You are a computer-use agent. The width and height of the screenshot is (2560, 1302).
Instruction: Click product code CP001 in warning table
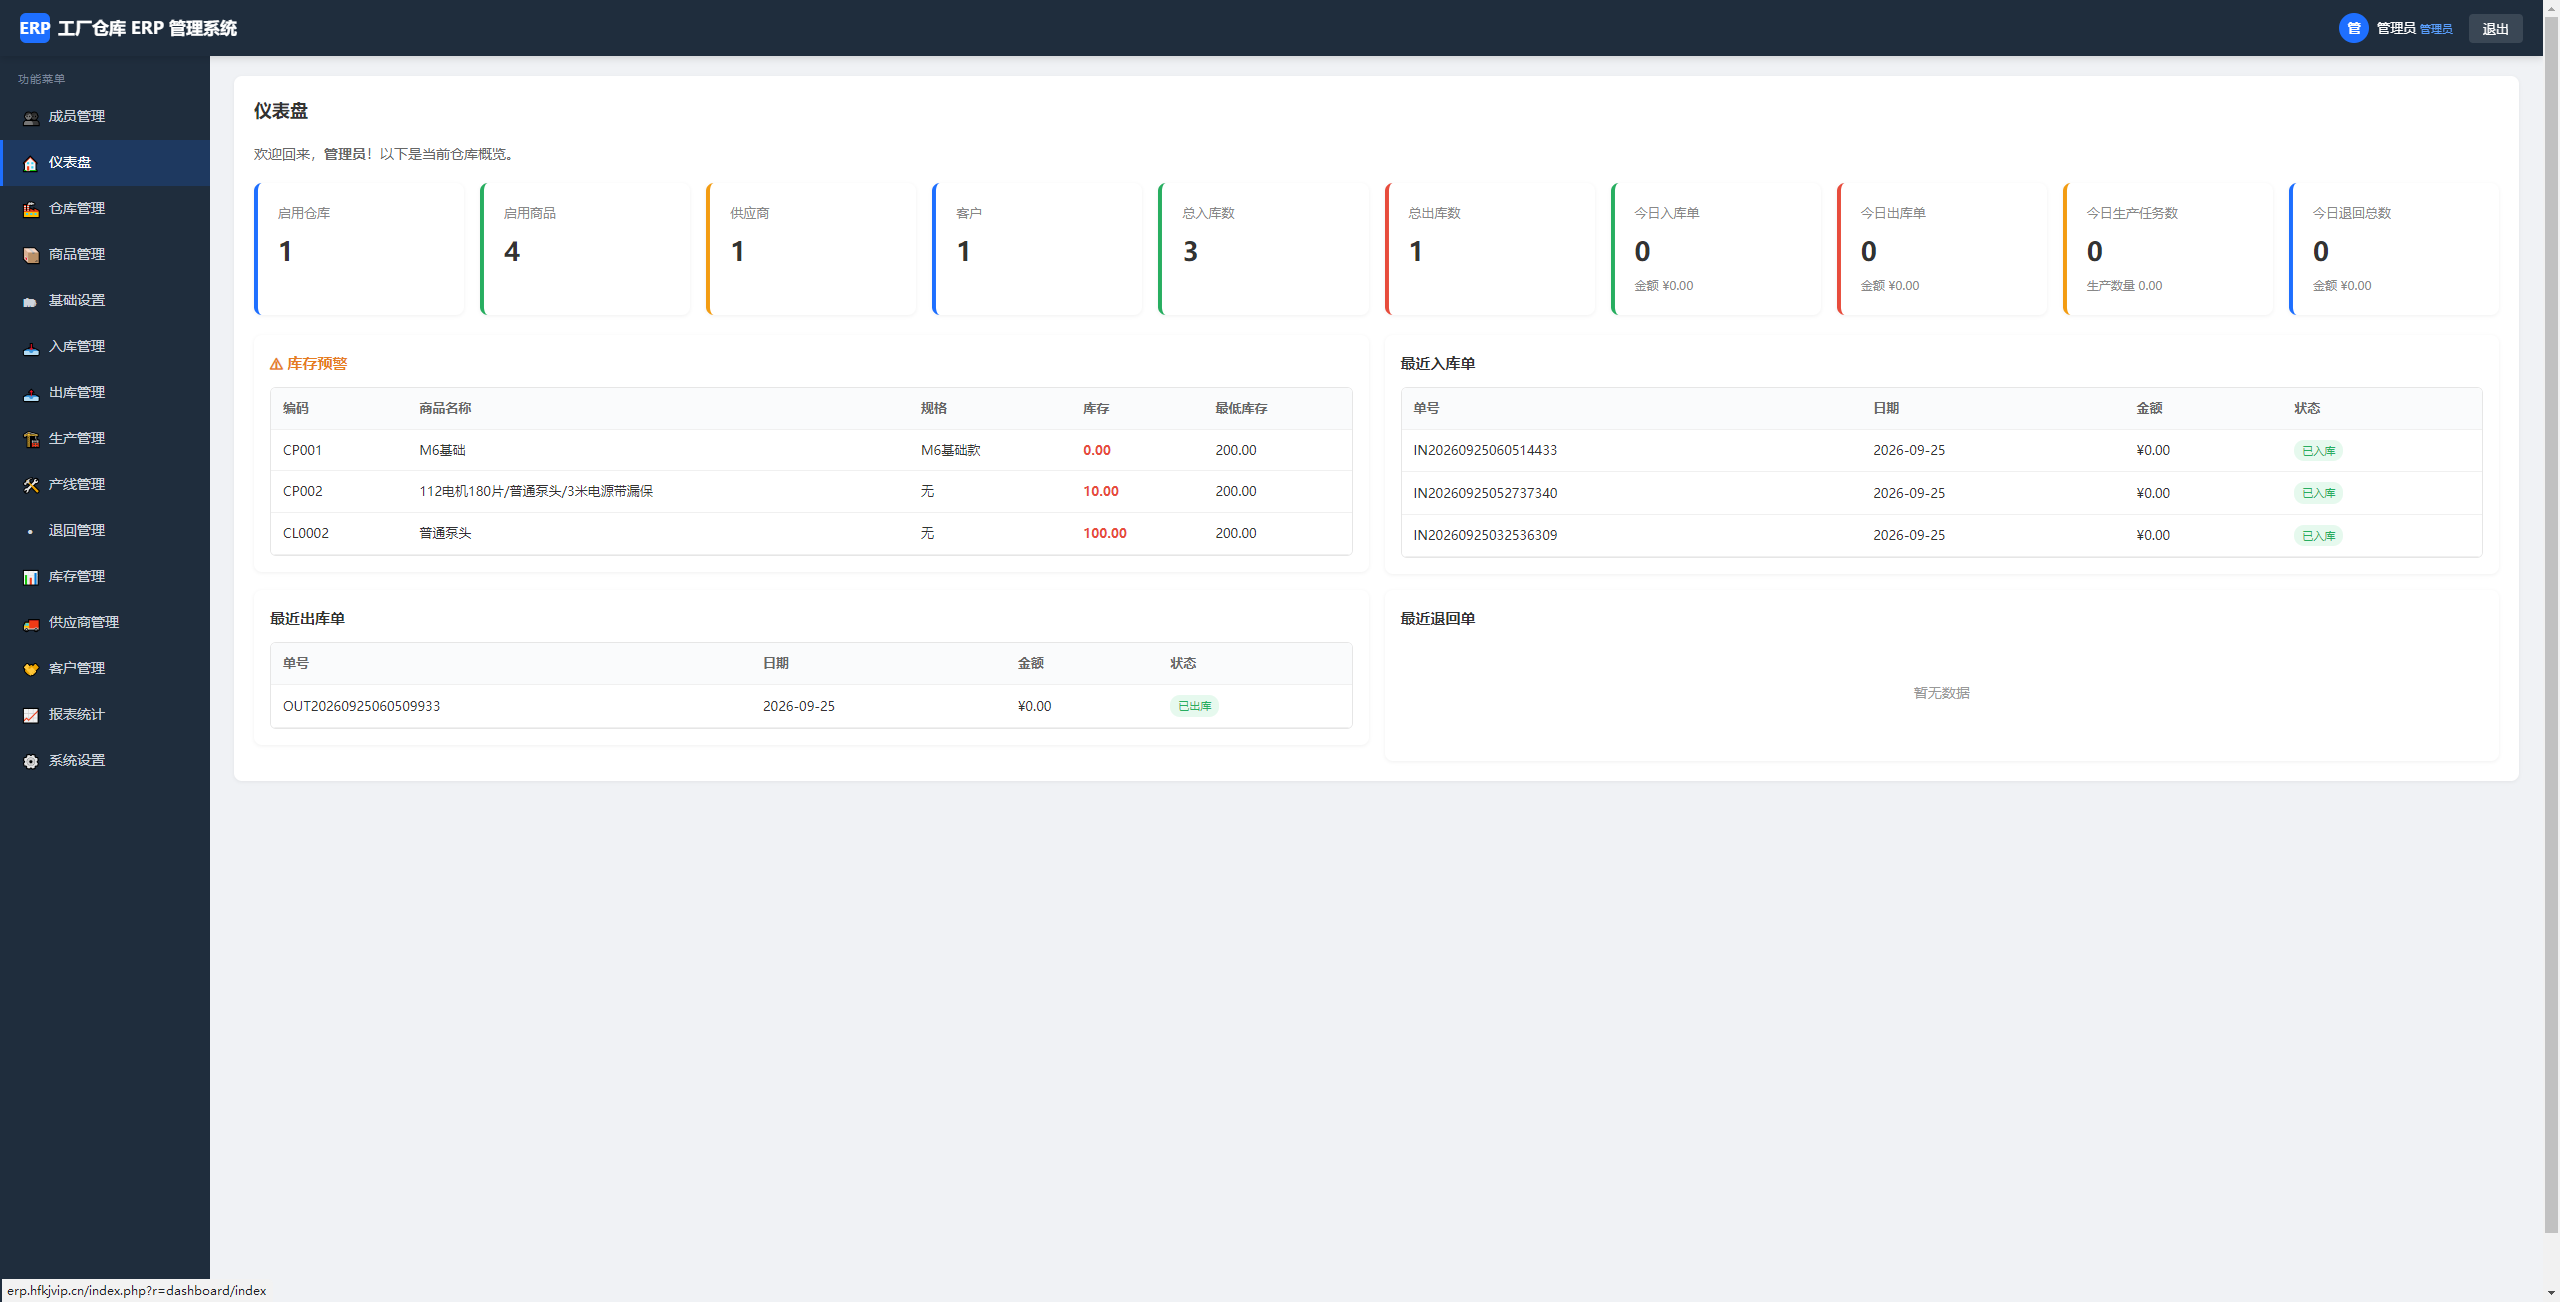pyautogui.click(x=302, y=451)
